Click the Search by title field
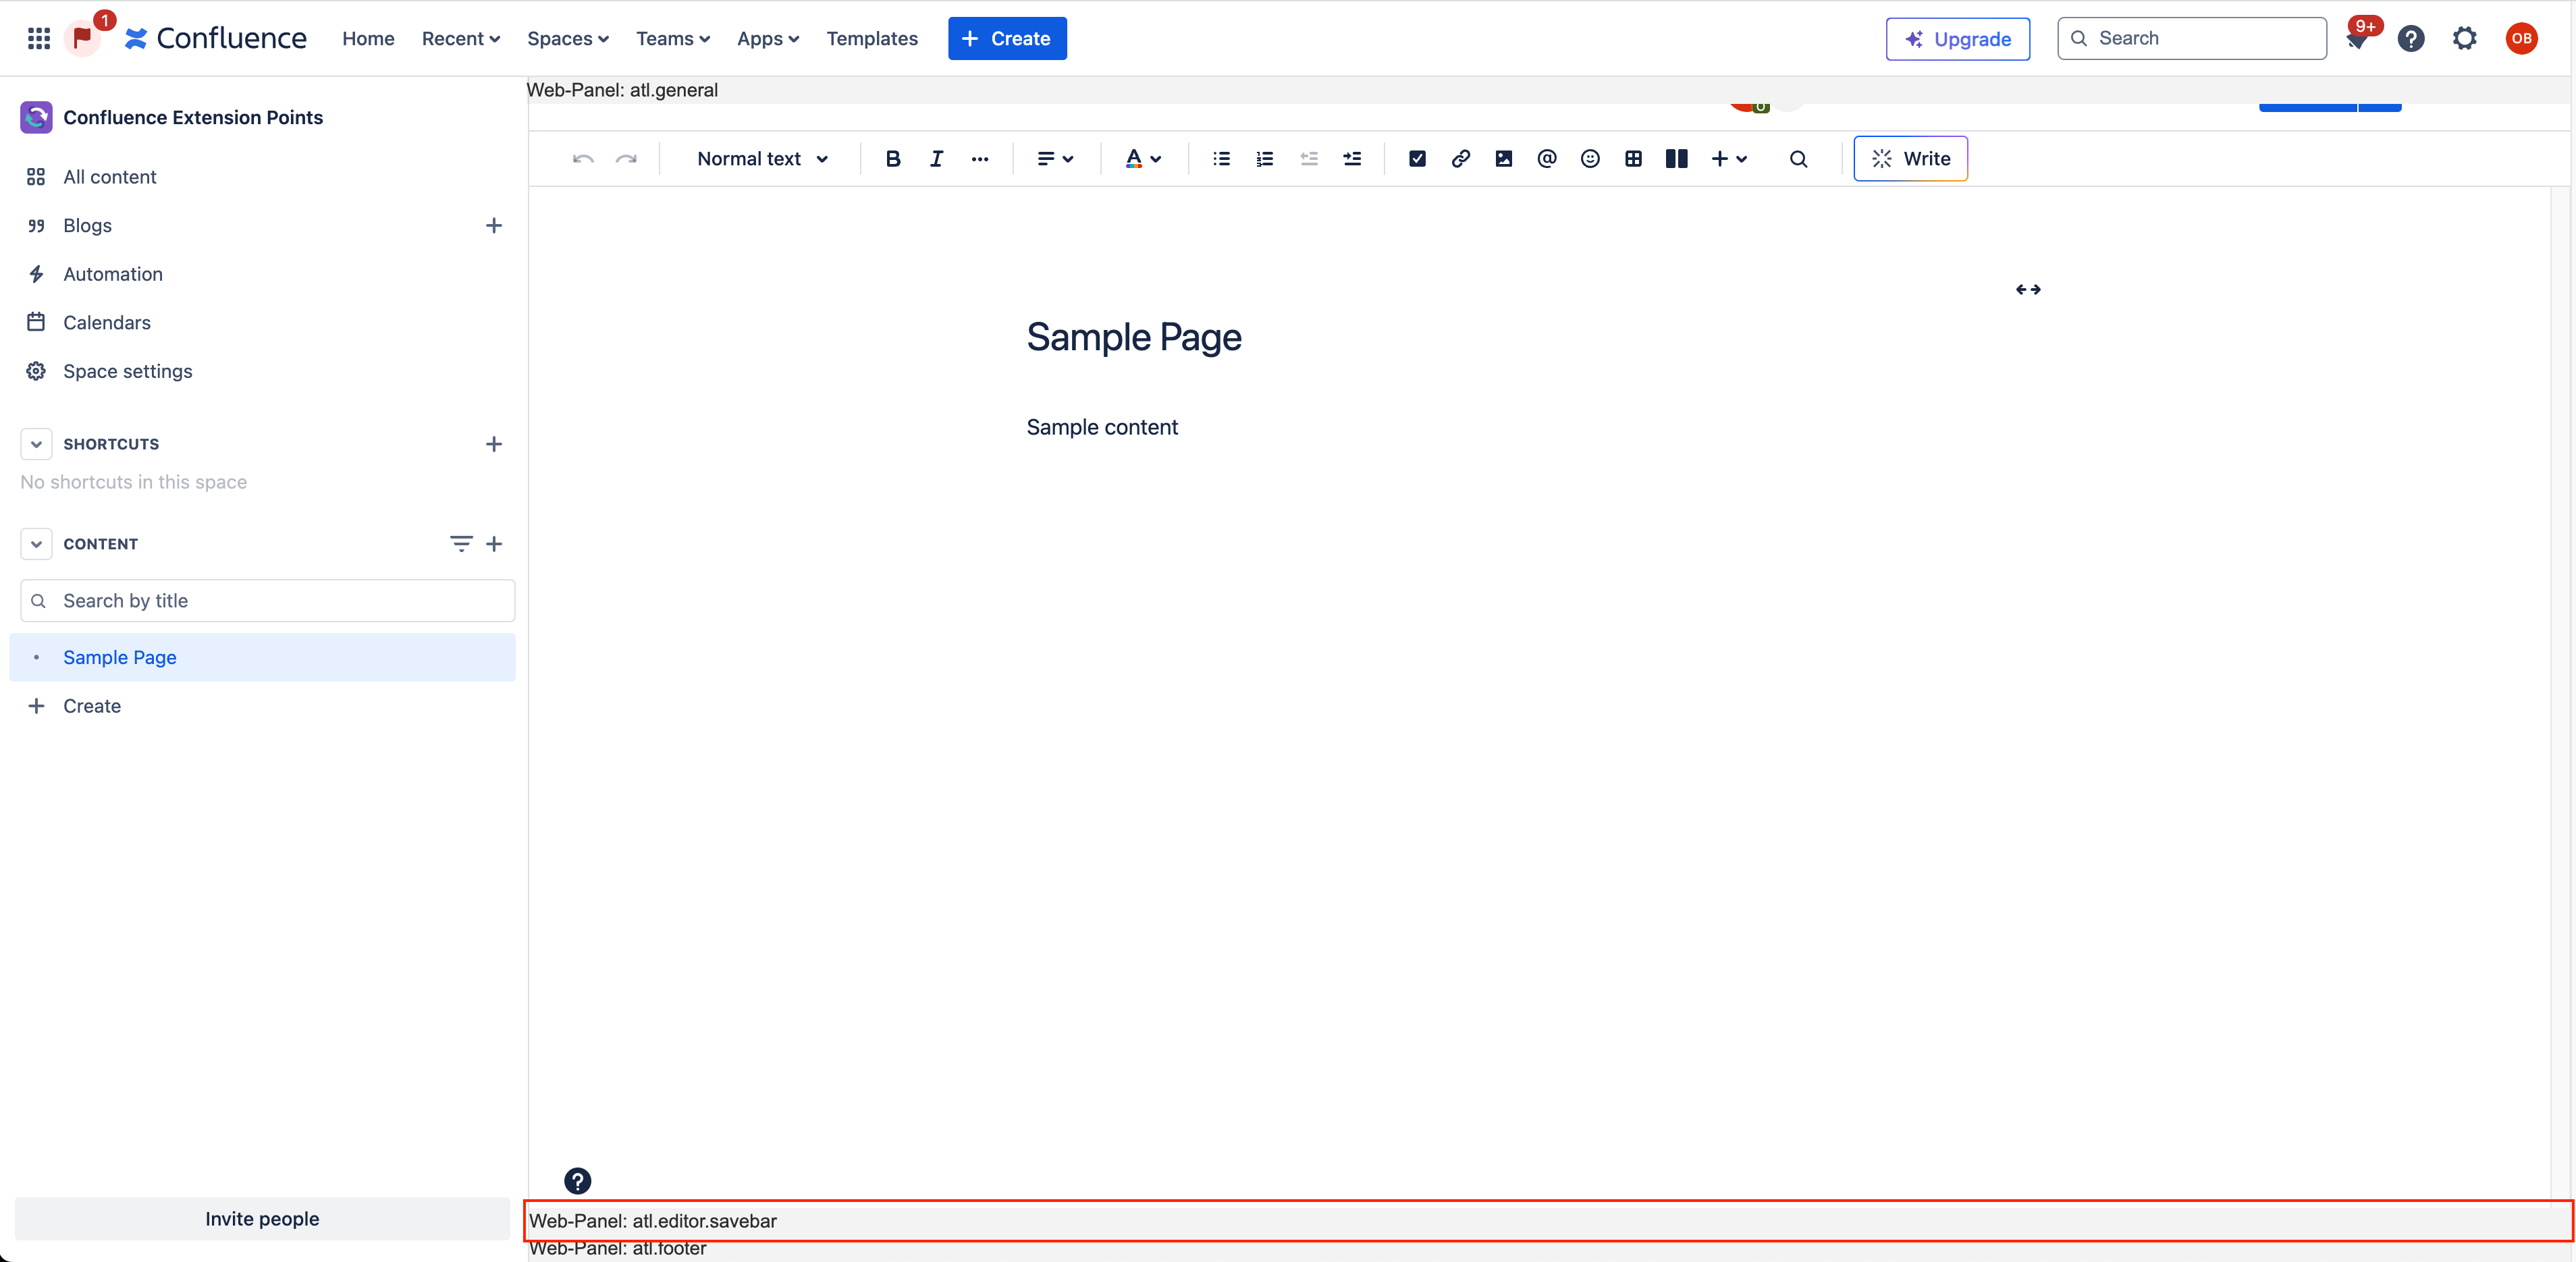Screen dimensions: 2576x1262 [267, 601]
